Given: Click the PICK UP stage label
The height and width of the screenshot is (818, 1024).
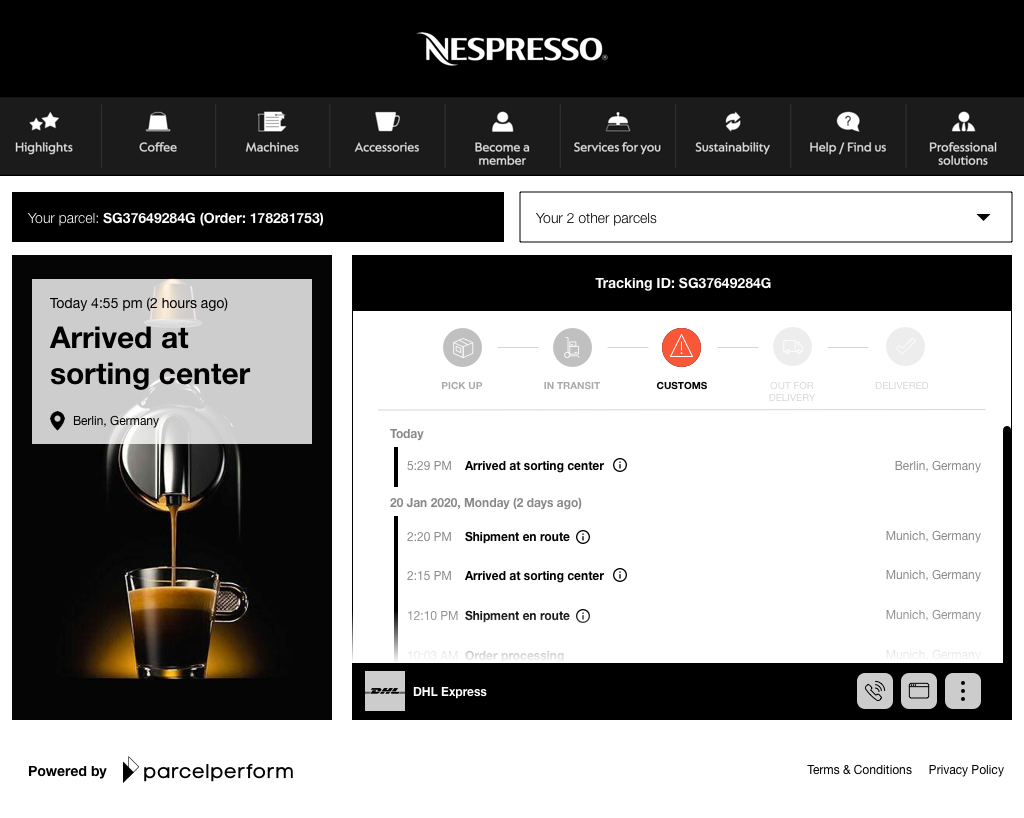Looking at the screenshot, I should point(462,386).
